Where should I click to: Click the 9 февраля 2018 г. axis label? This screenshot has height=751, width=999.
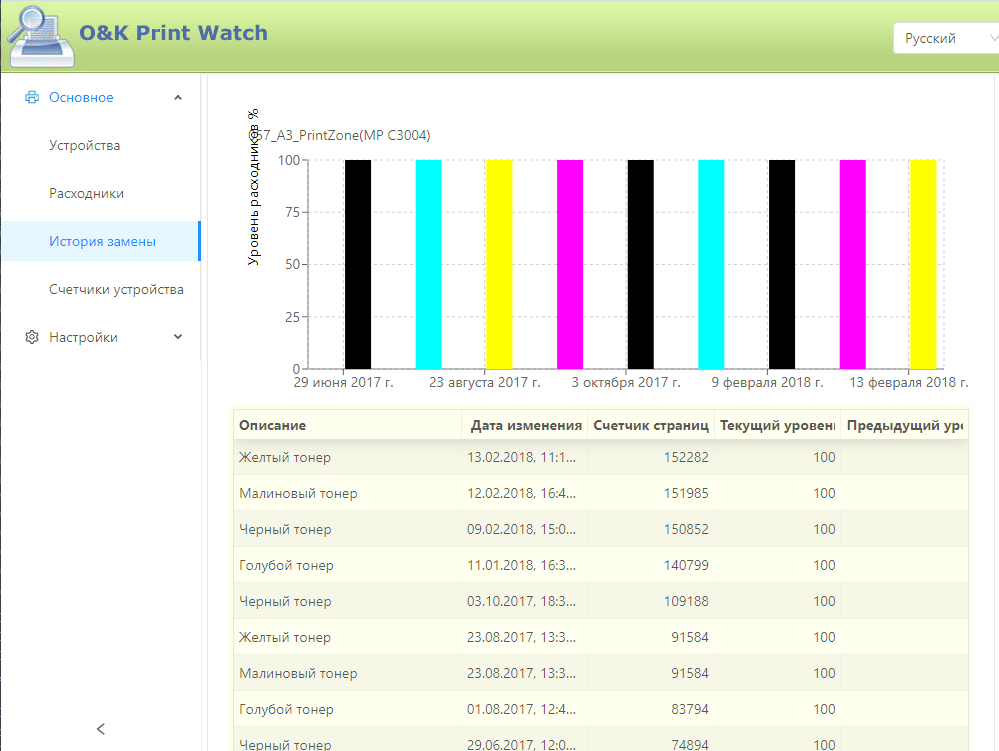click(767, 382)
